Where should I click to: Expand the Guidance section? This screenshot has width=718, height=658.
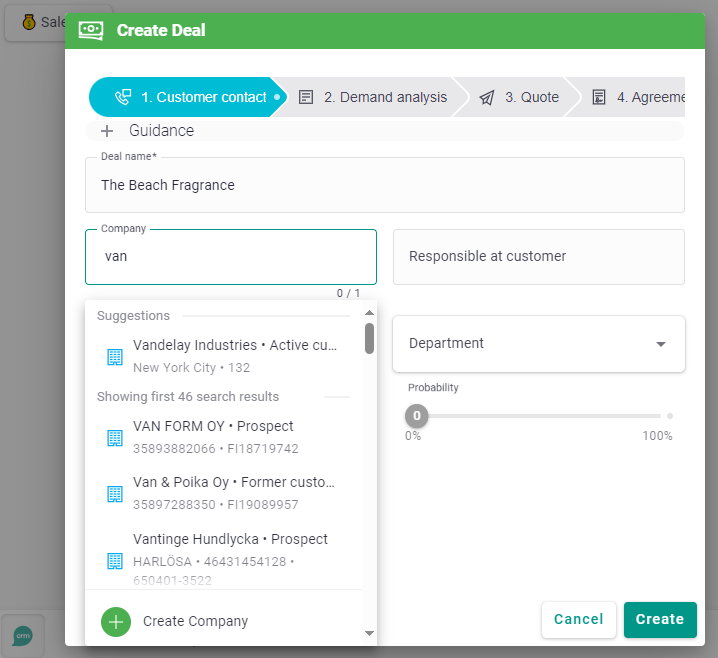107,131
